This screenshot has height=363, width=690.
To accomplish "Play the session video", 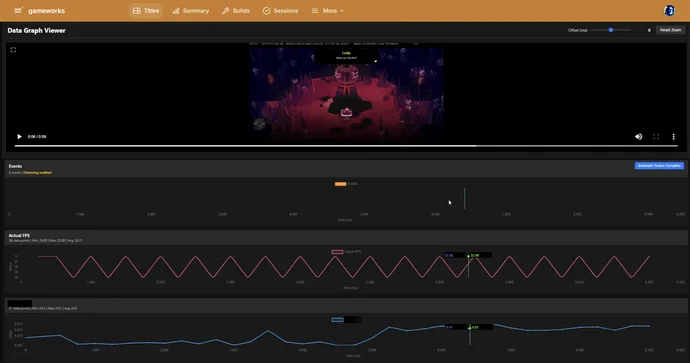I will 19,136.
